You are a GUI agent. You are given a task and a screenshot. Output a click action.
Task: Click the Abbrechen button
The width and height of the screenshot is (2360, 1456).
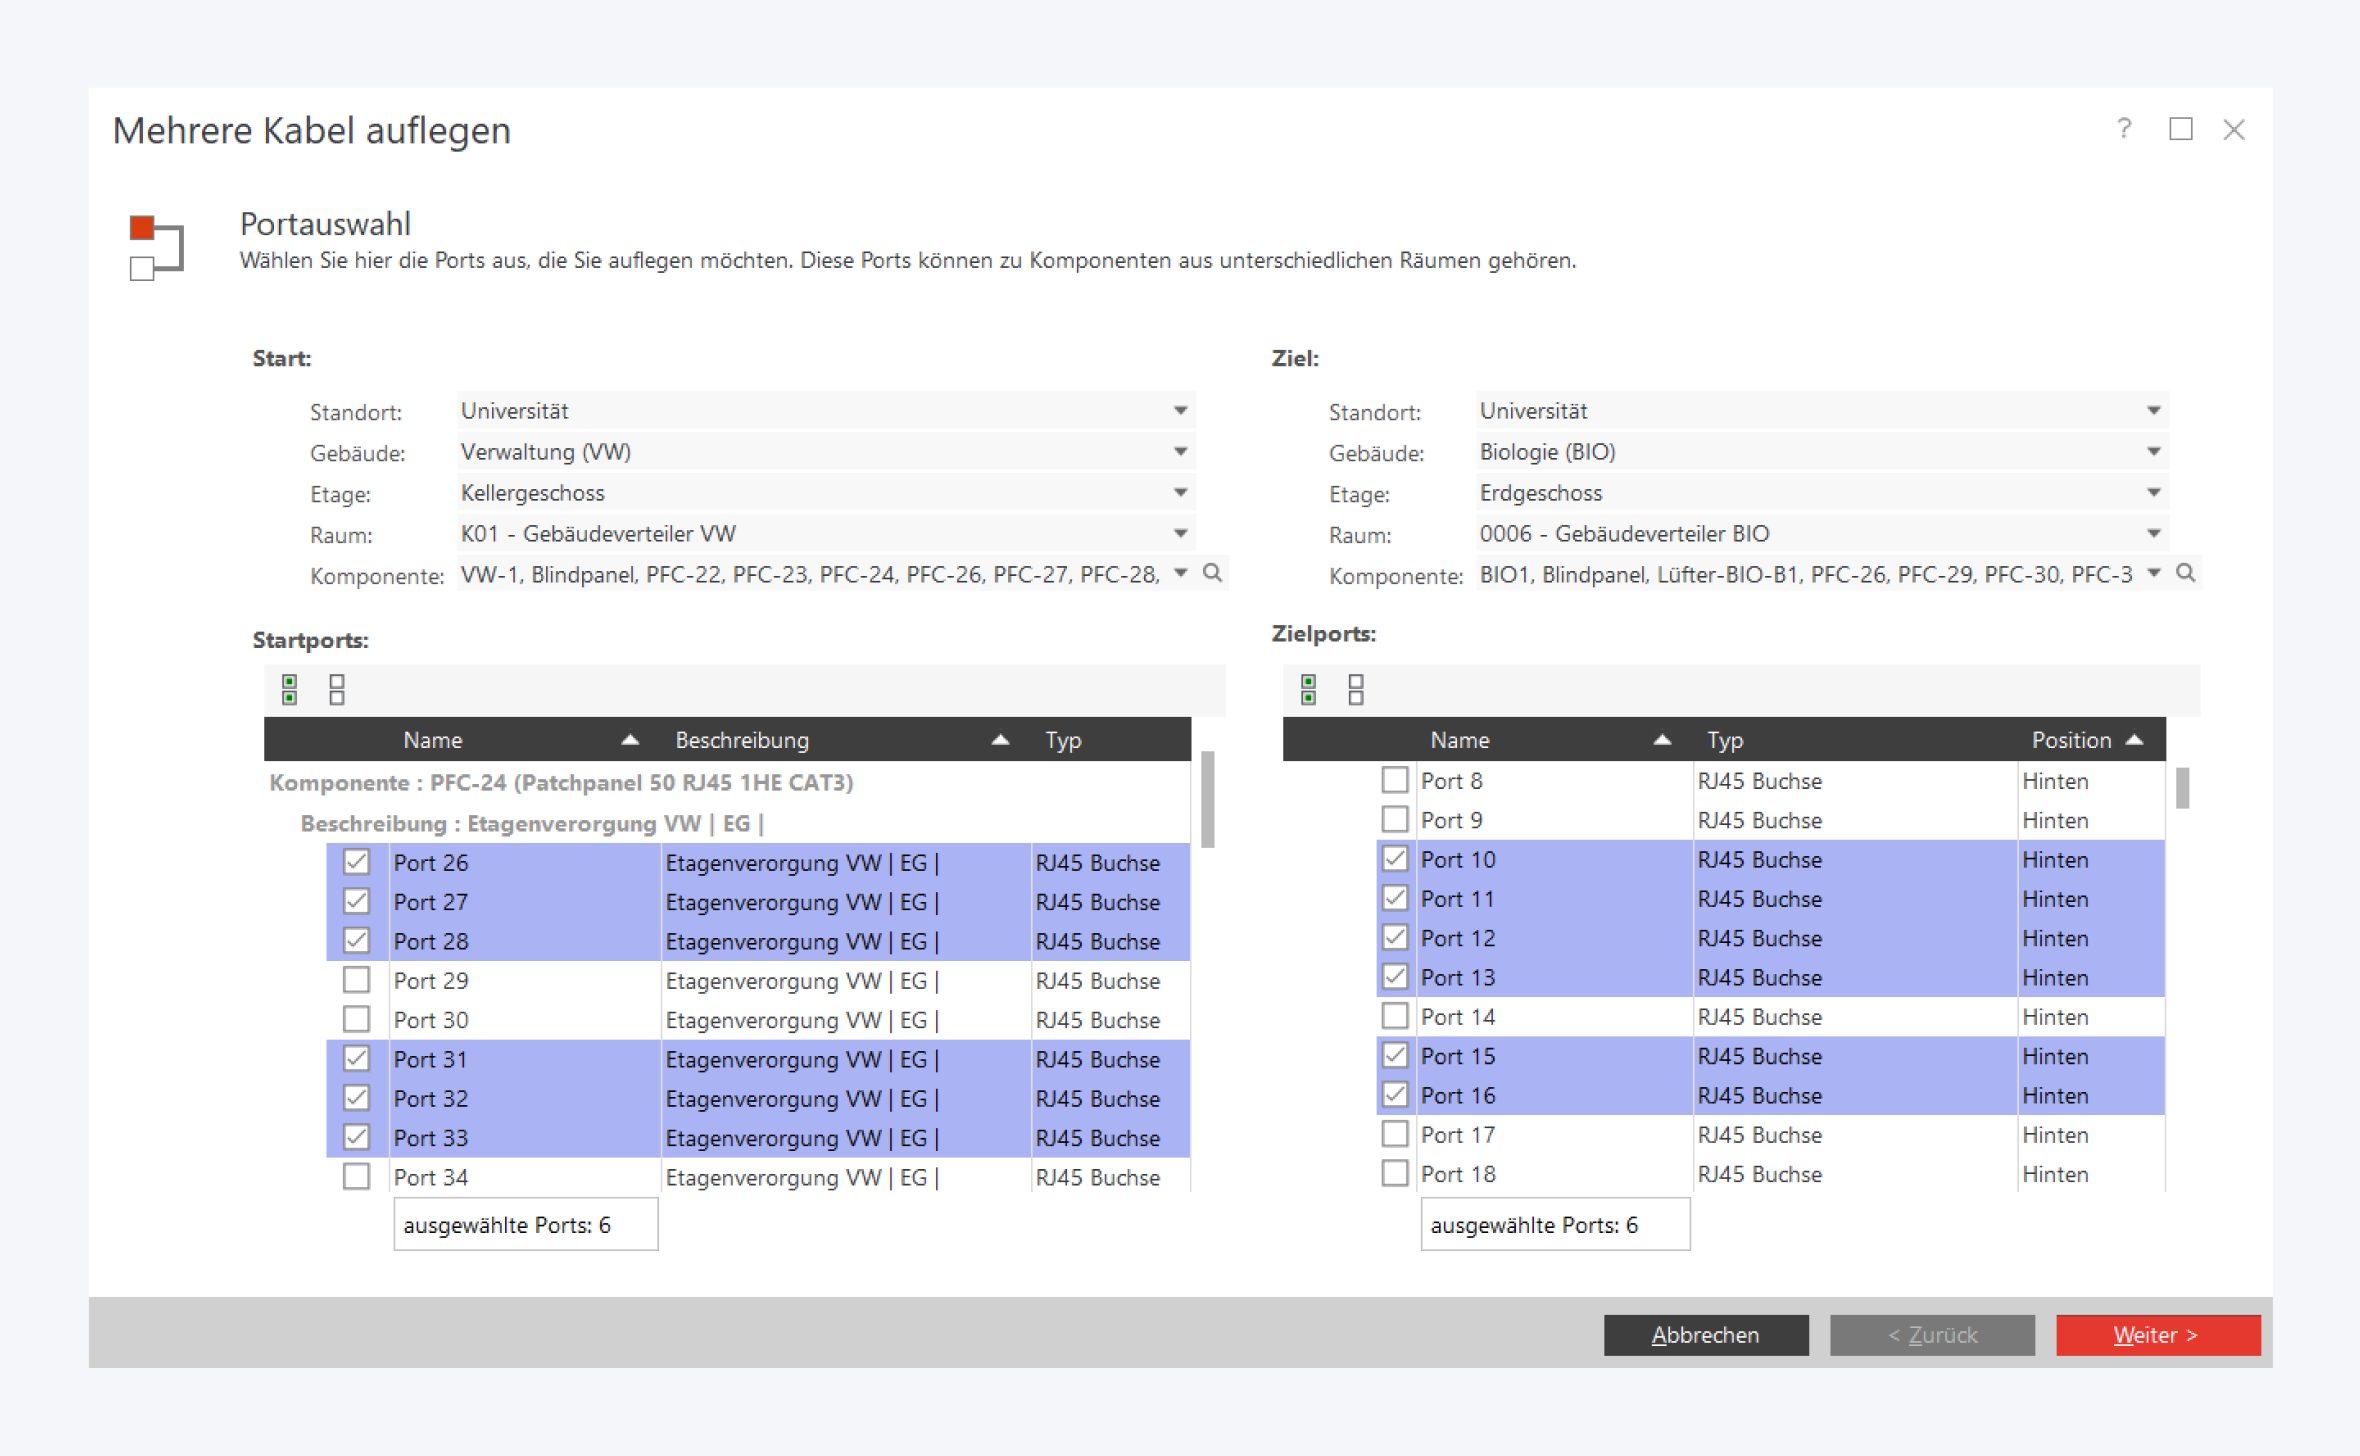pyautogui.click(x=1705, y=1335)
